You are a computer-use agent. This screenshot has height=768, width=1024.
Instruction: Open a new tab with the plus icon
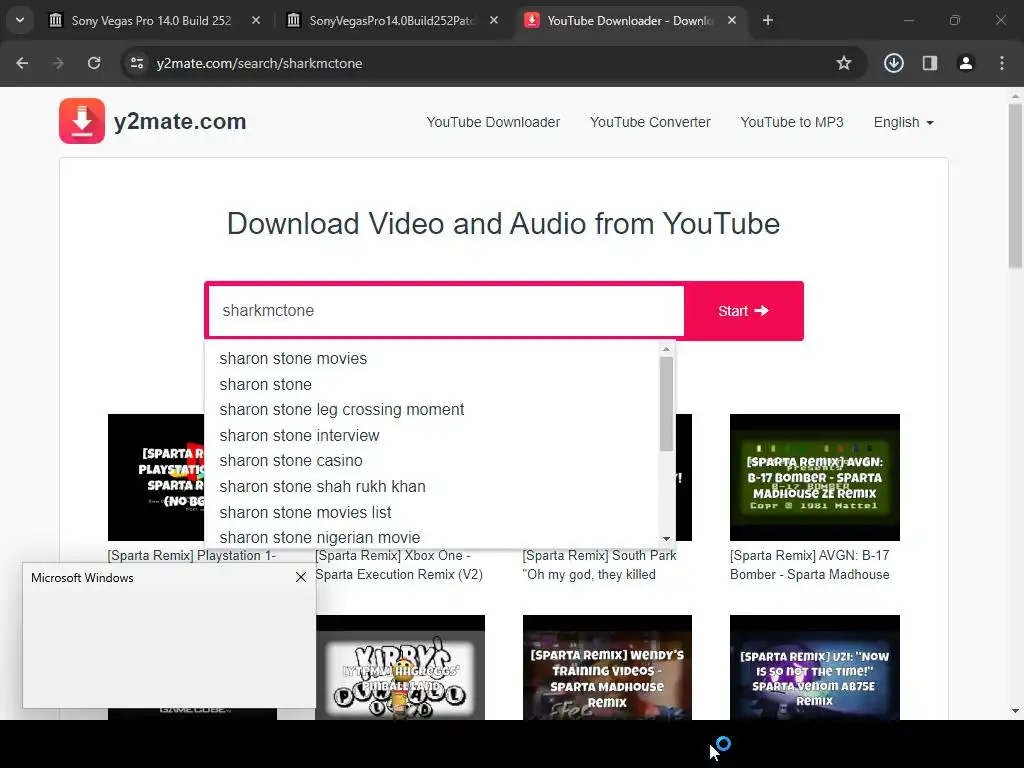(768, 20)
